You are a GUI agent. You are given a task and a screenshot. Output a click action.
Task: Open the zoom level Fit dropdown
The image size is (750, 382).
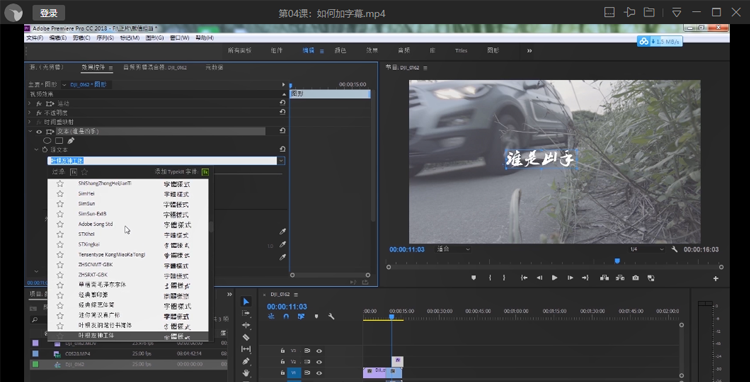pyautogui.click(x=453, y=249)
